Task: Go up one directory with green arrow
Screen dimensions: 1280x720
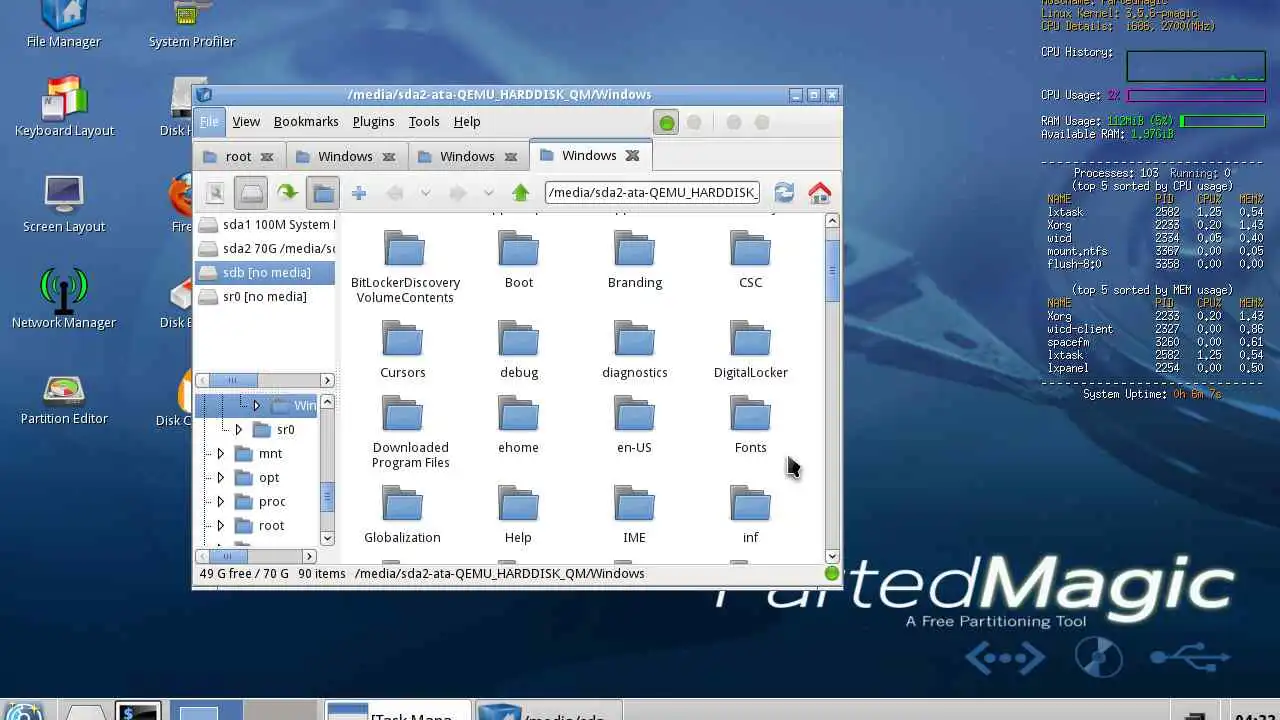Action: [x=520, y=193]
